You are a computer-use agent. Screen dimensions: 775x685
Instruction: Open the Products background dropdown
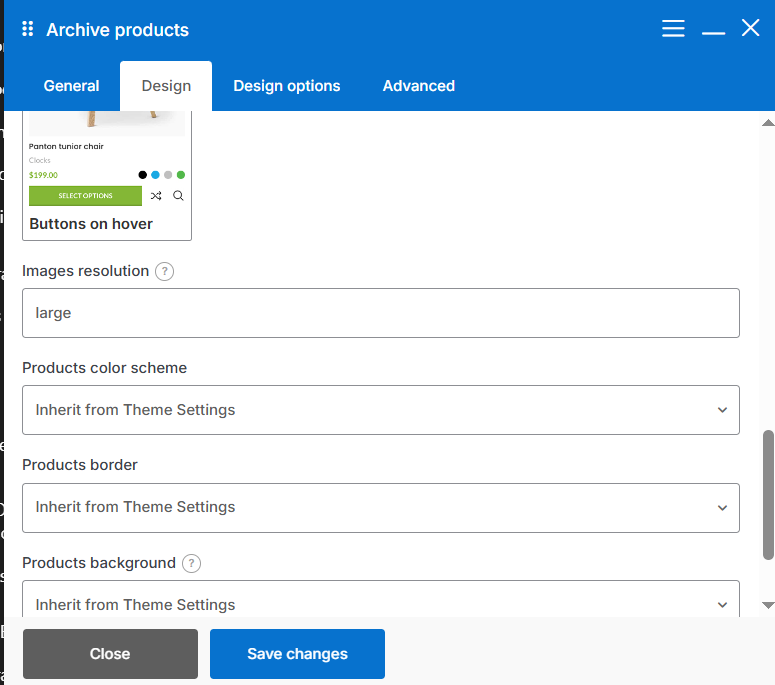coord(381,599)
